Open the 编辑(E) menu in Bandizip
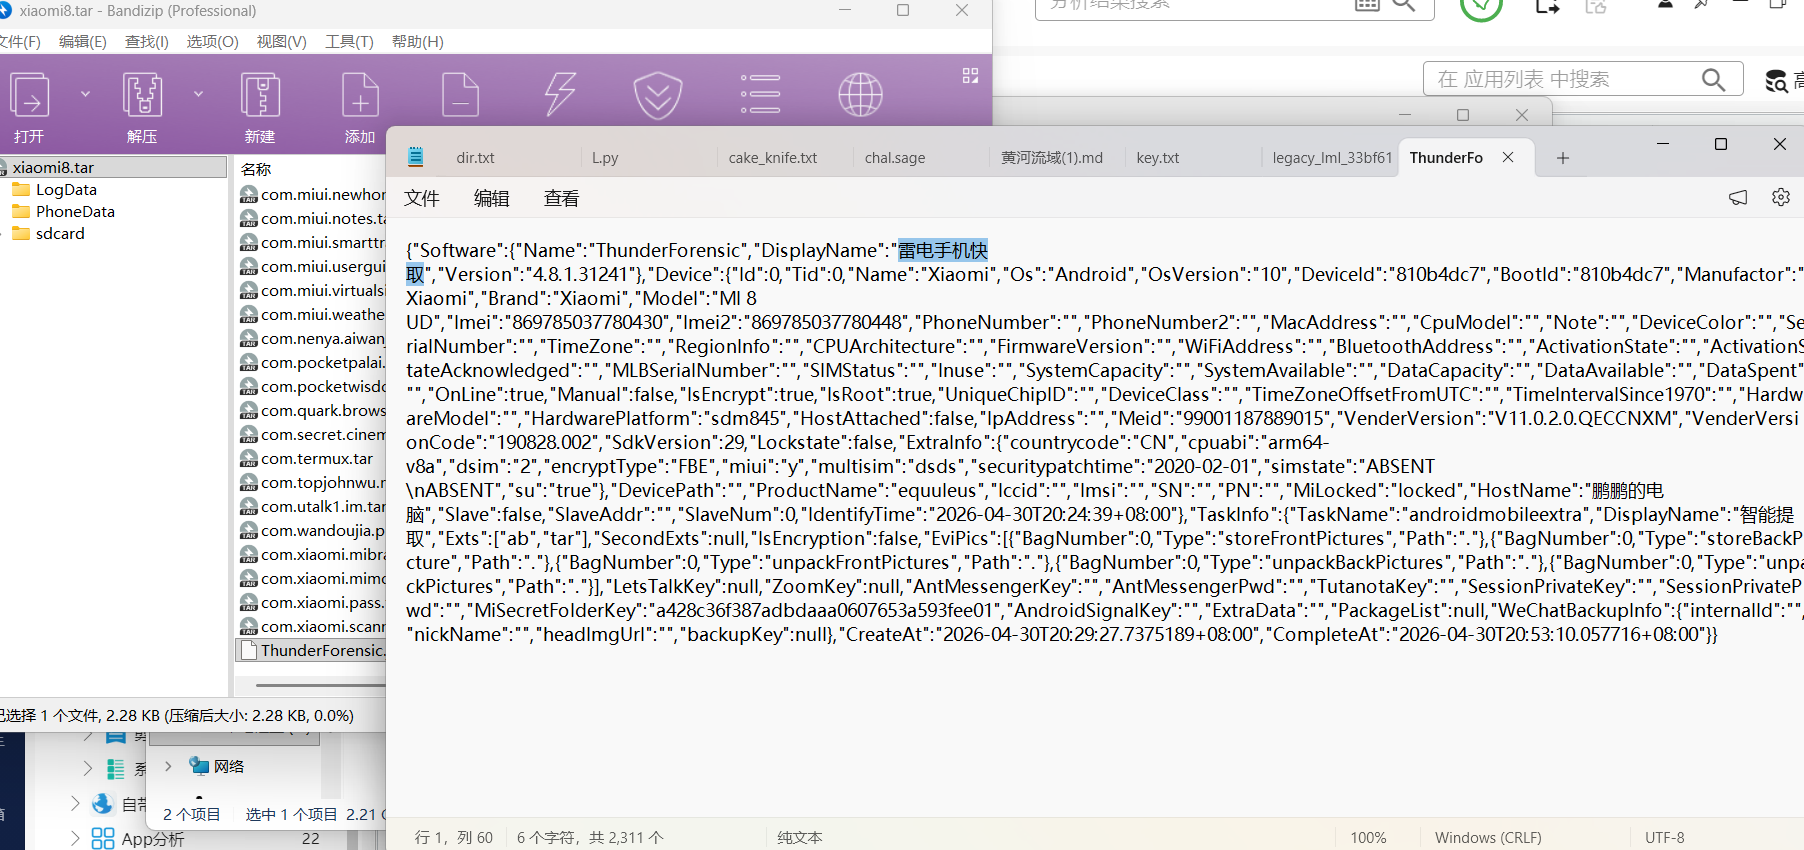This screenshot has width=1804, height=850. 82,42
